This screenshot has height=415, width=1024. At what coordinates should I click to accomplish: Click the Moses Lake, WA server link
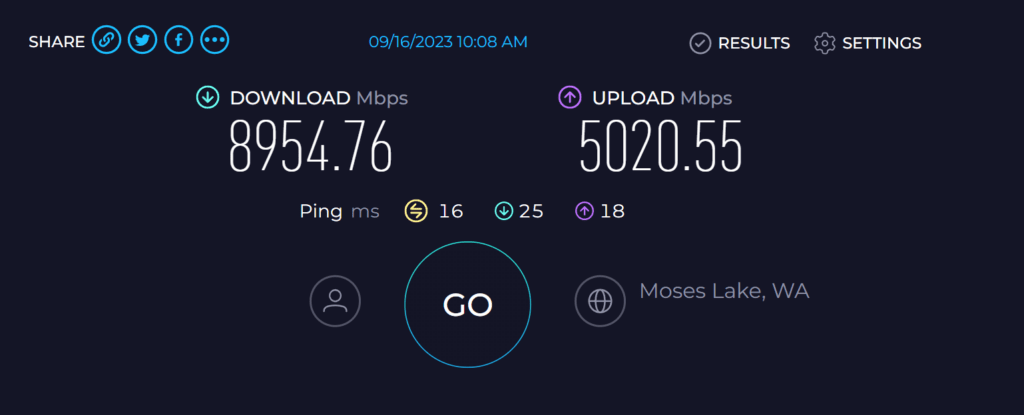coord(724,291)
